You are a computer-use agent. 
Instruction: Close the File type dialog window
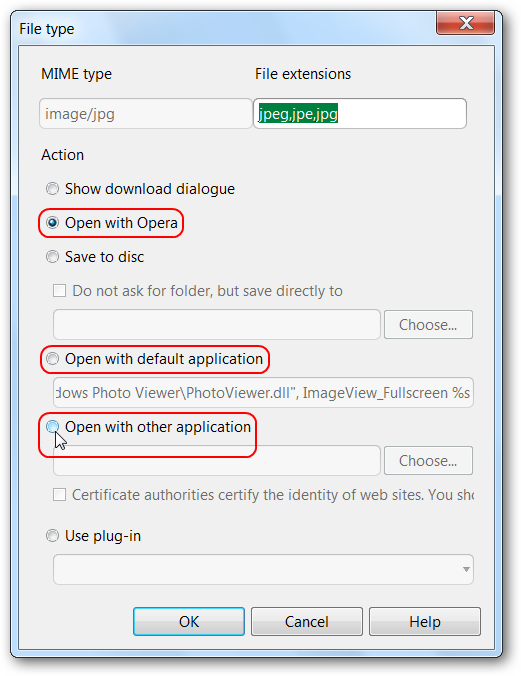(x=465, y=23)
